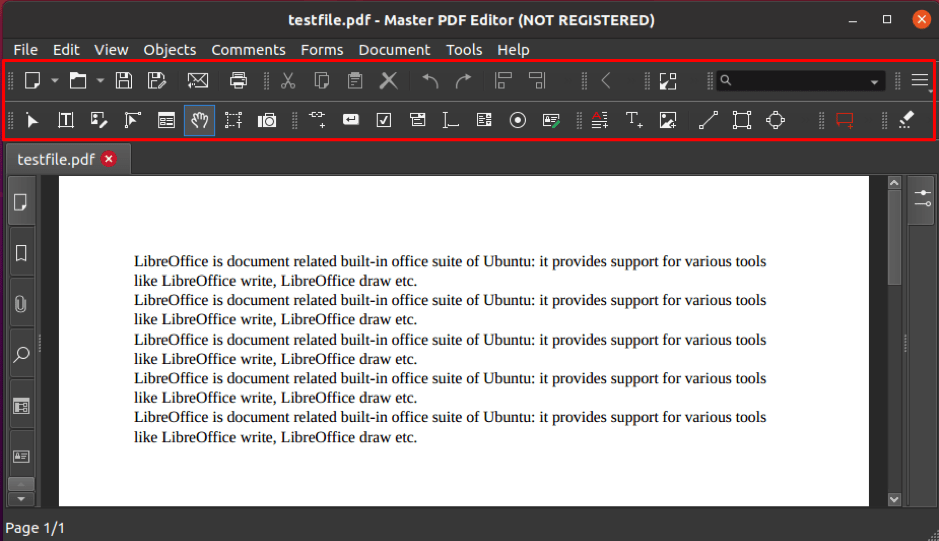Click the Insert Text T+ tool
The width and height of the screenshot is (939, 541).
tap(634, 120)
